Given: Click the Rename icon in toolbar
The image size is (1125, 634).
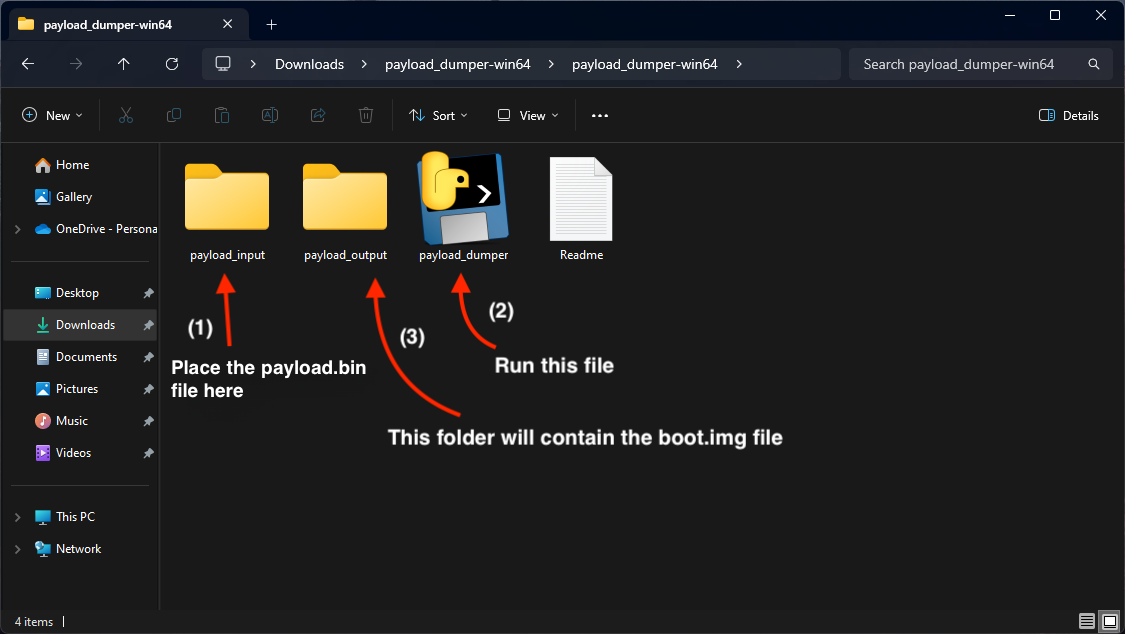Looking at the screenshot, I should pyautogui.click(x=270, y=115).
